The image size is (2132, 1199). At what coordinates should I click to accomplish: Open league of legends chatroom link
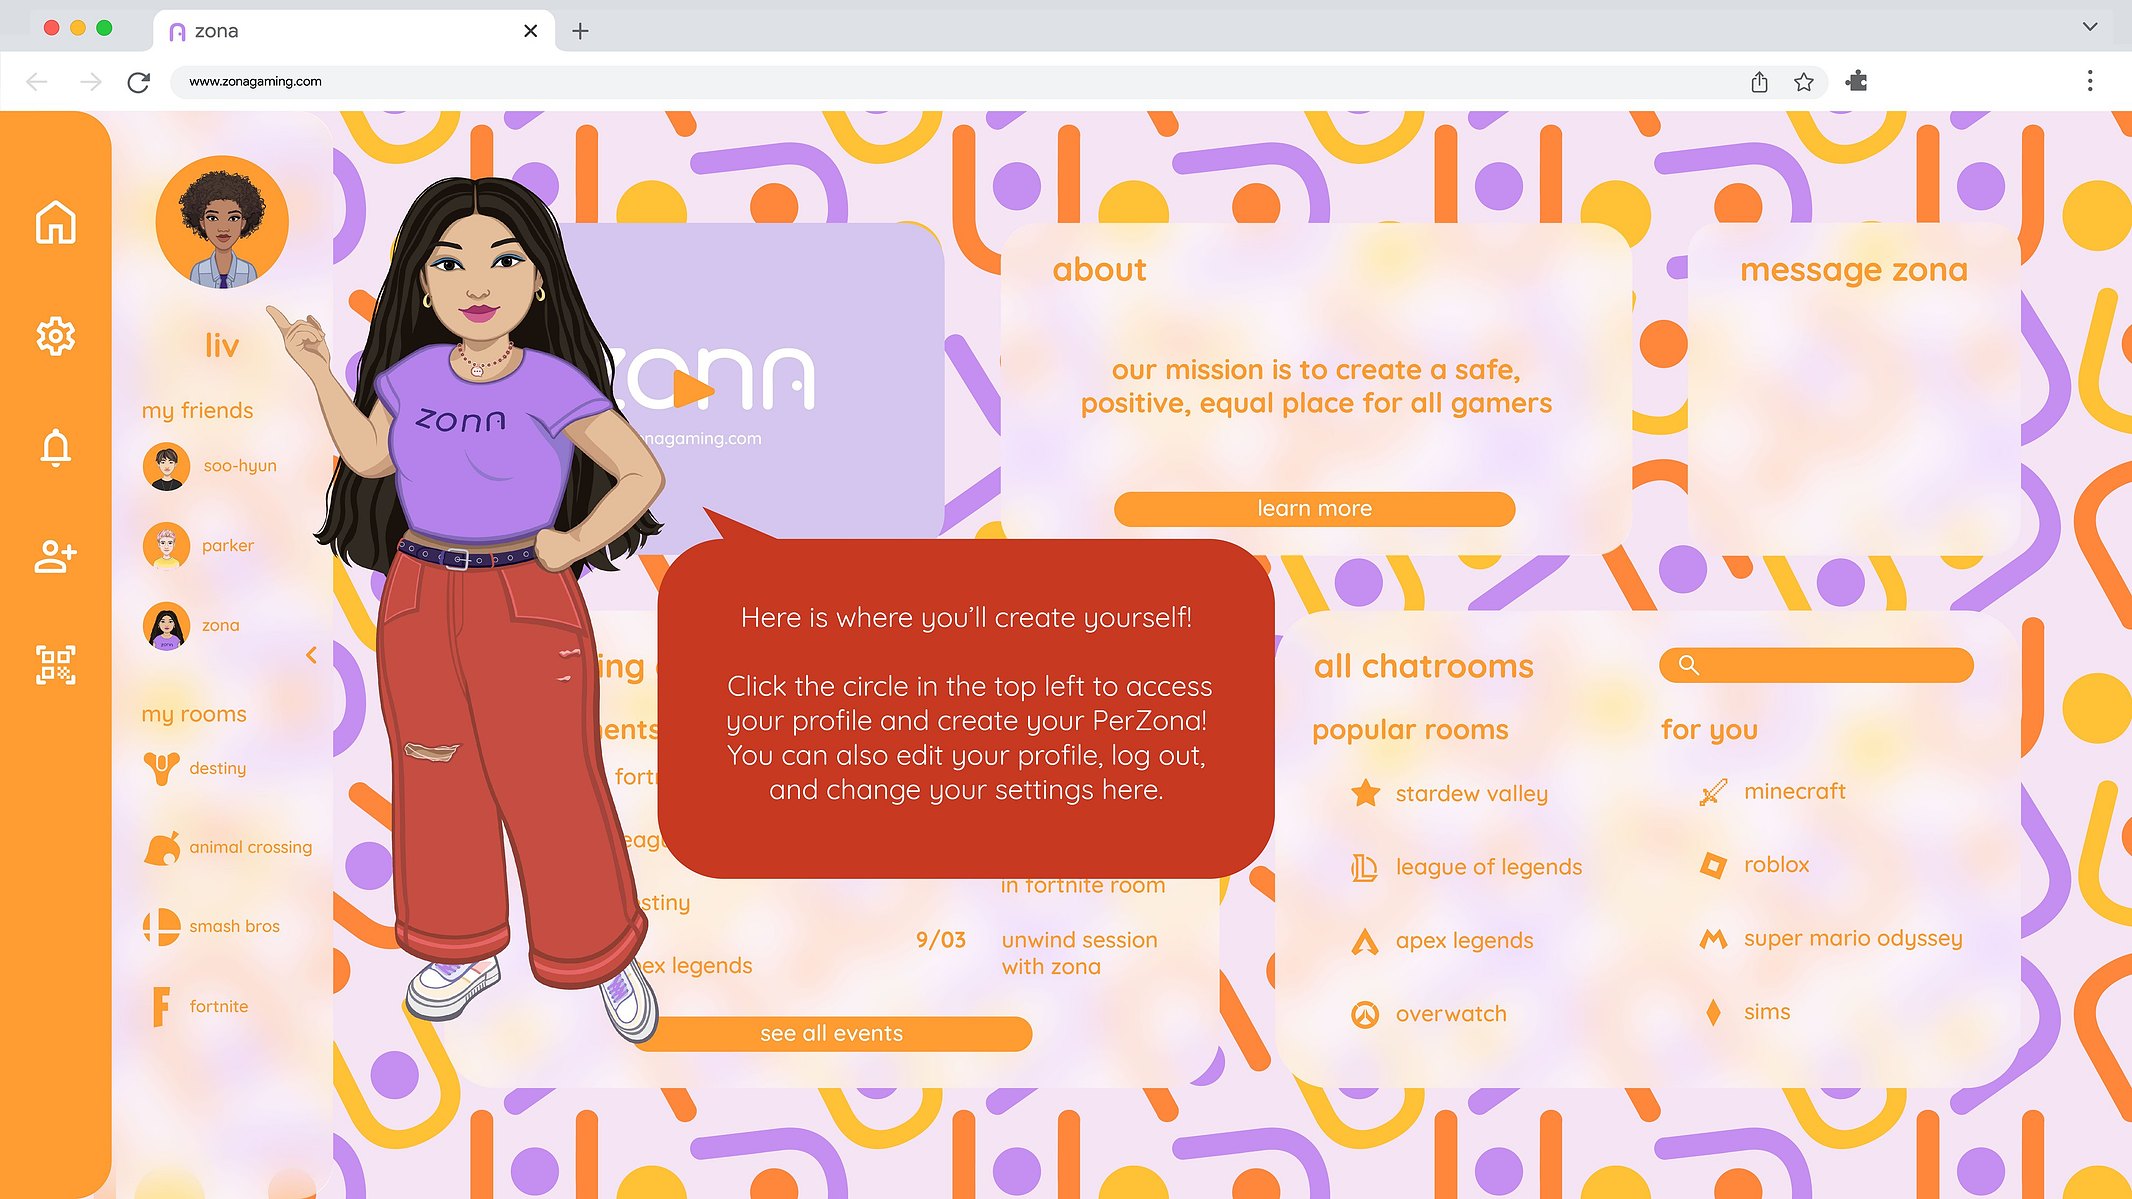point(1488,867)
